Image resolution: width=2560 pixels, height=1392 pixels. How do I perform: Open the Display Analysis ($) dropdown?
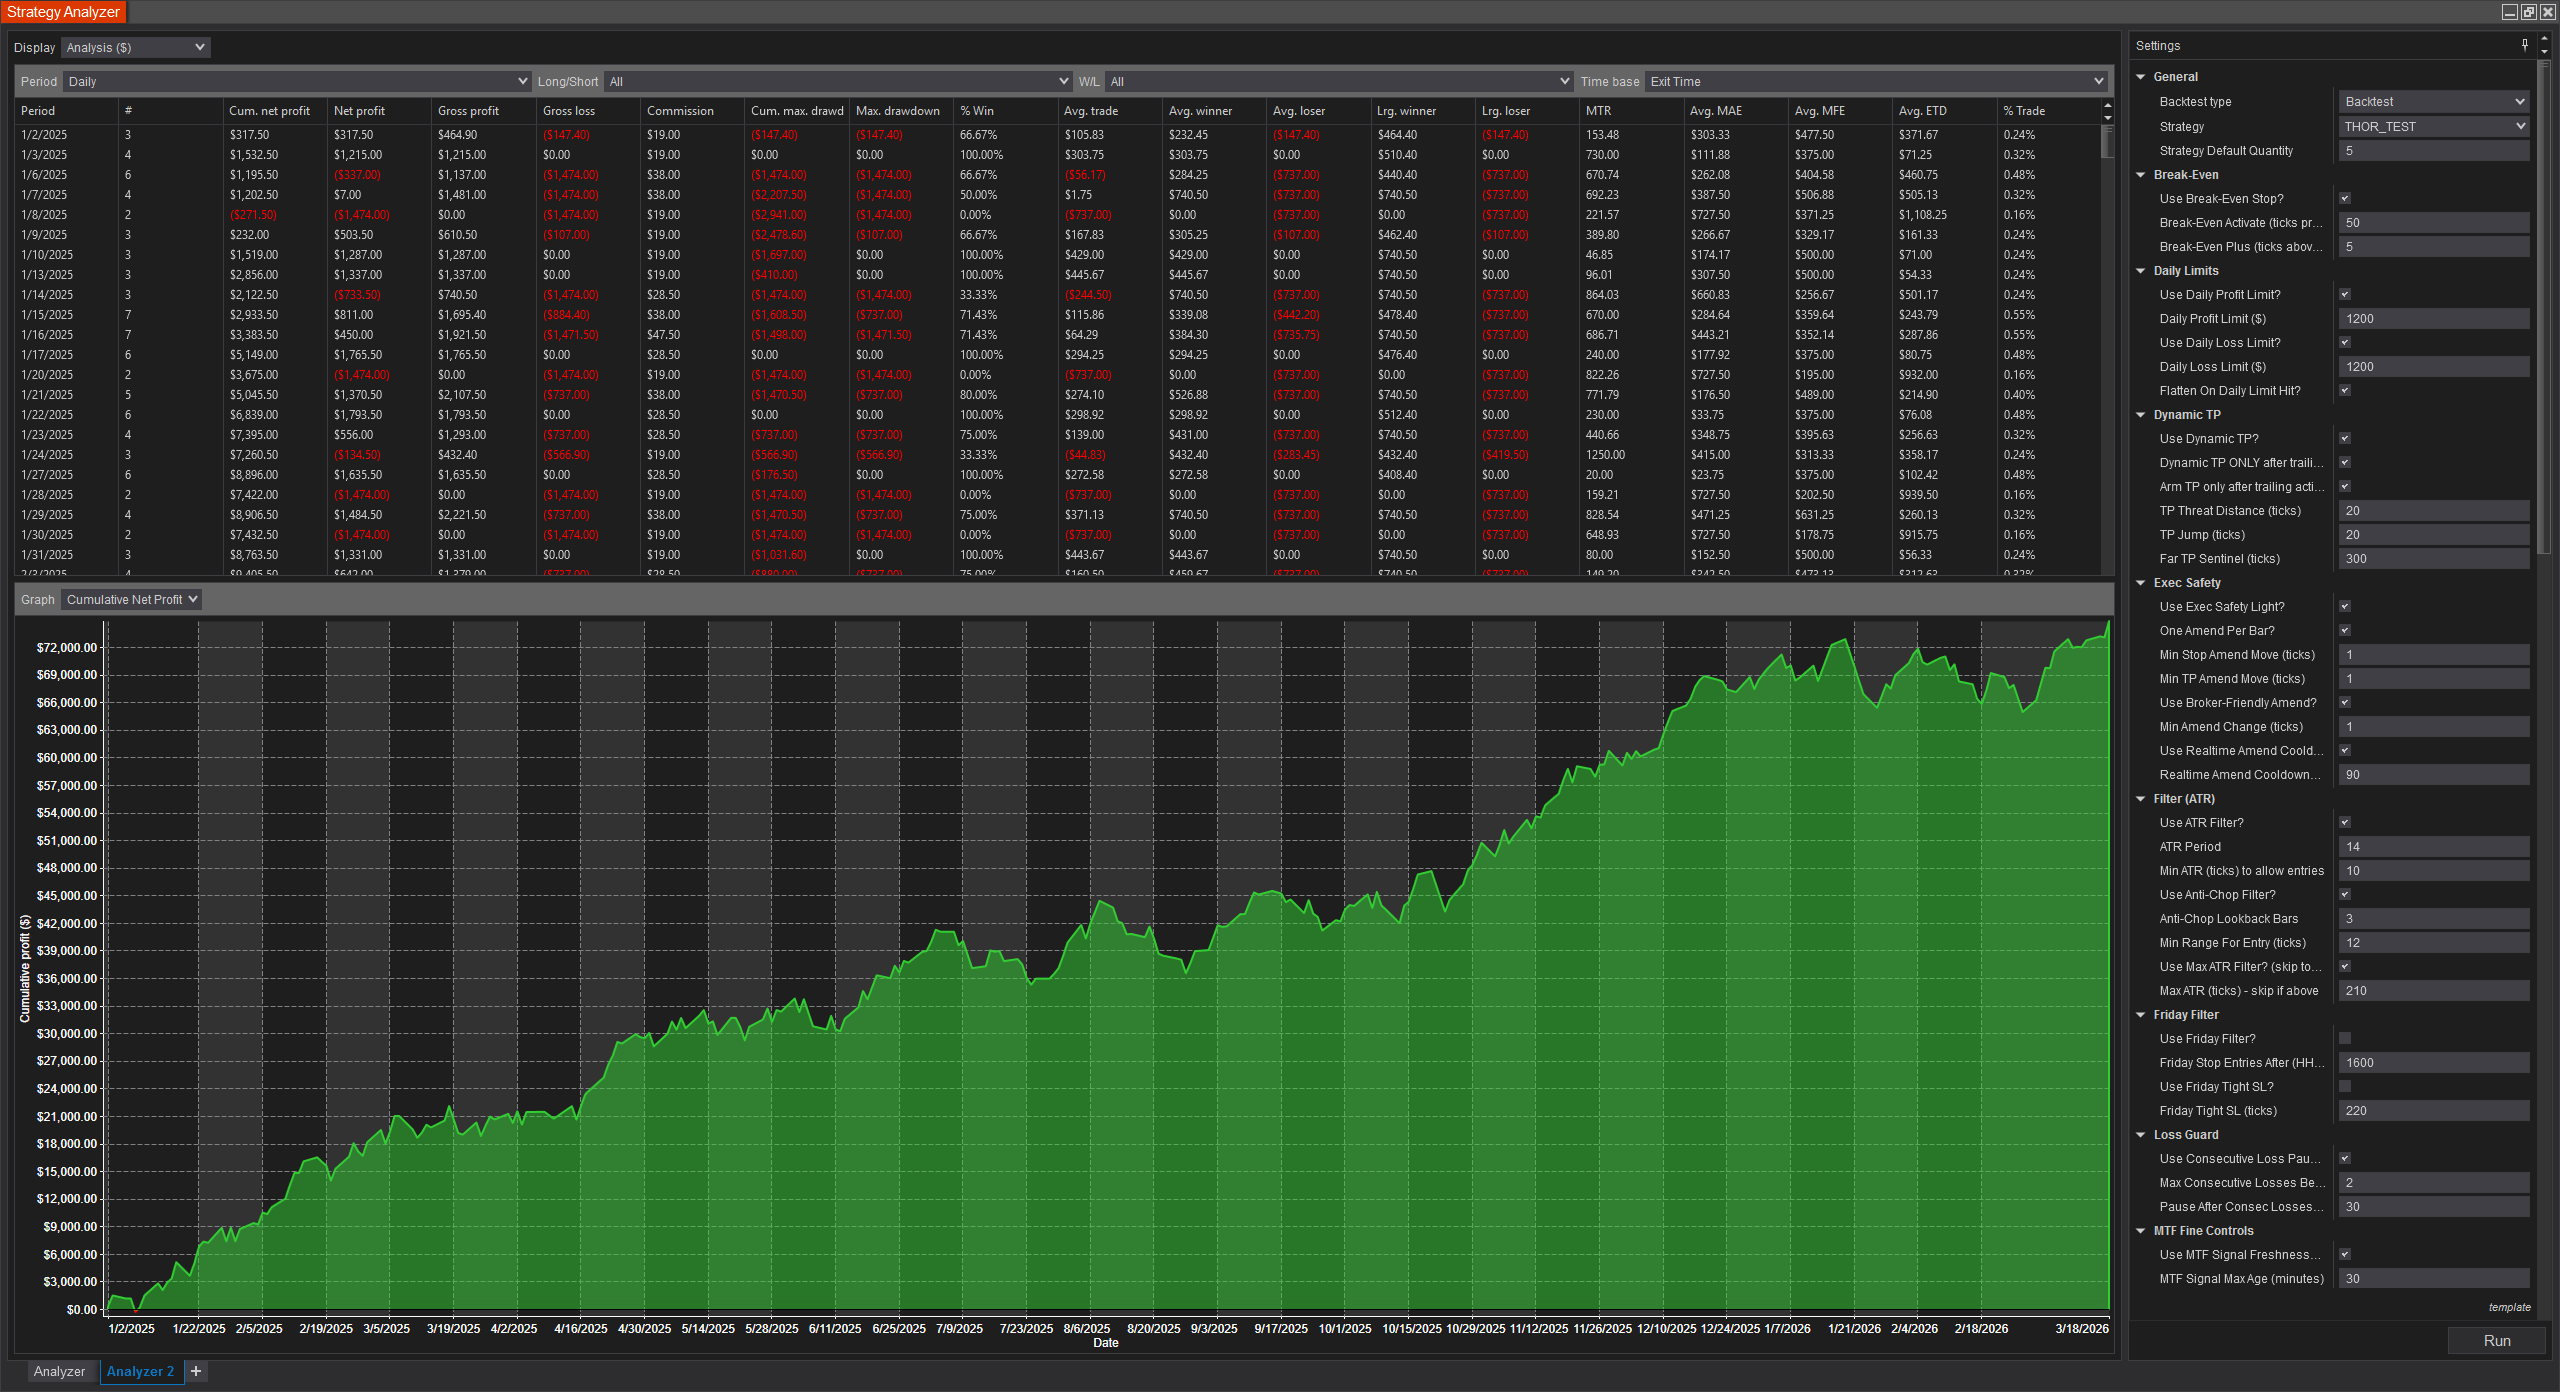[135, 47]
